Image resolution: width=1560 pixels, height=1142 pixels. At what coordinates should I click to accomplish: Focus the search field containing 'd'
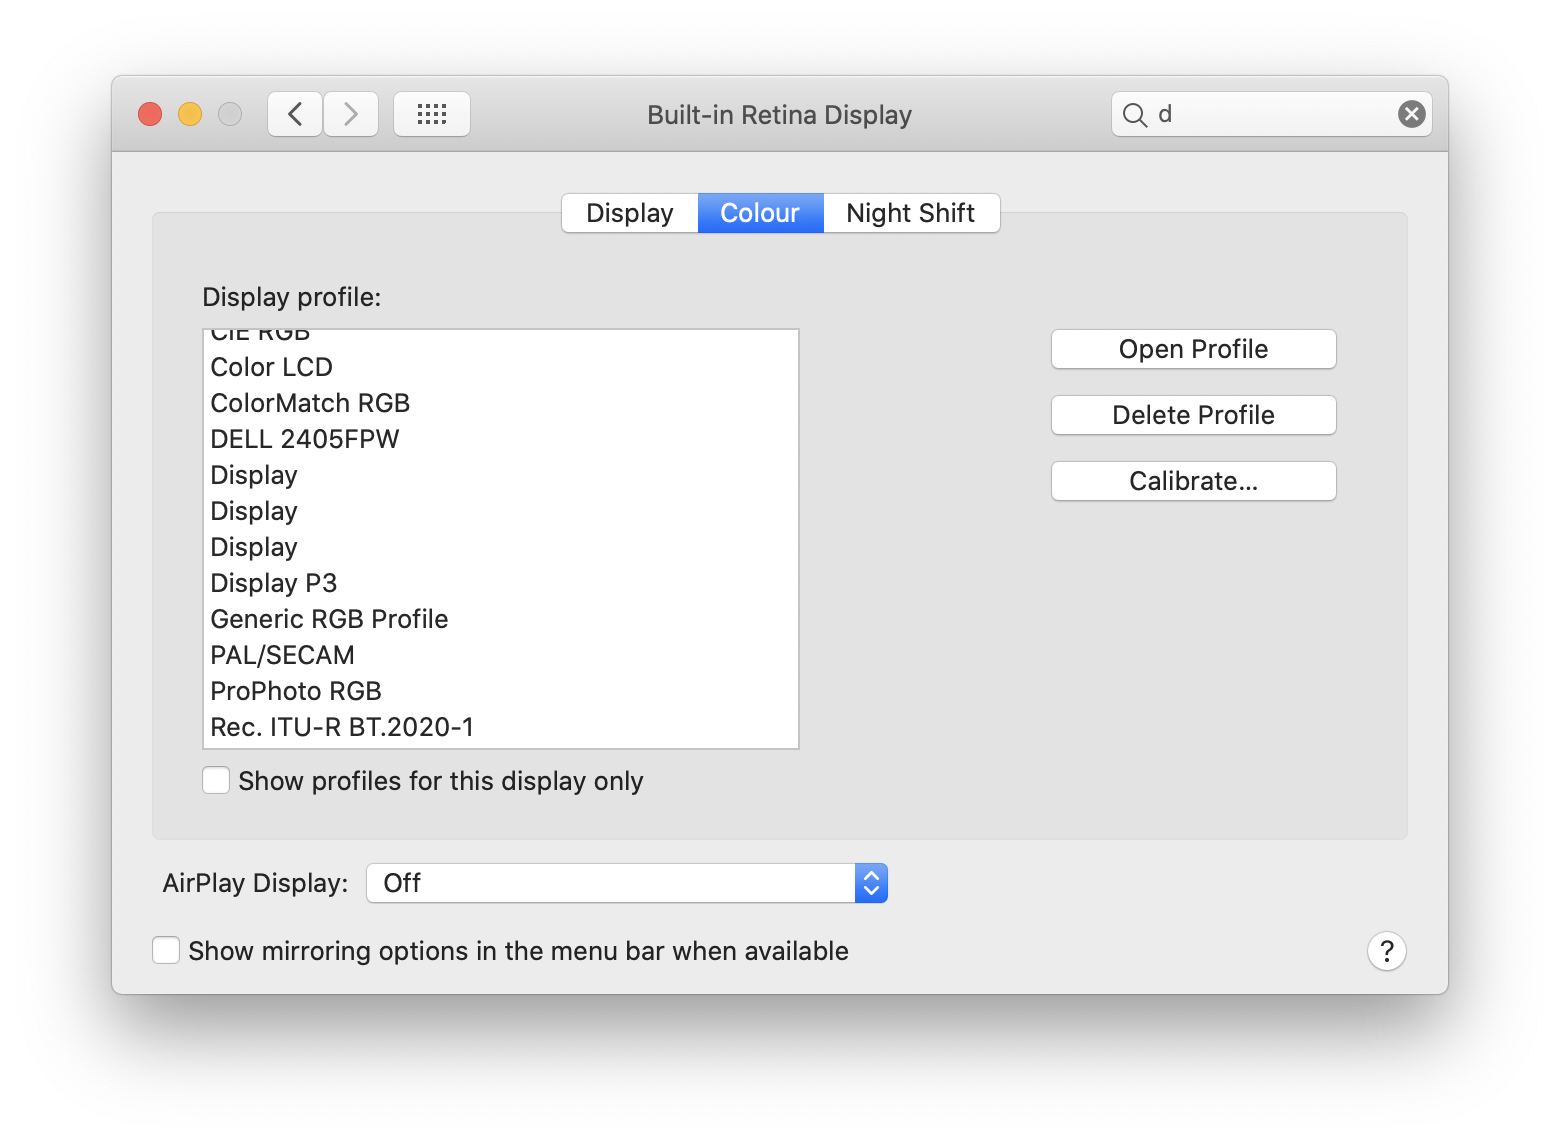(1271, 114)
